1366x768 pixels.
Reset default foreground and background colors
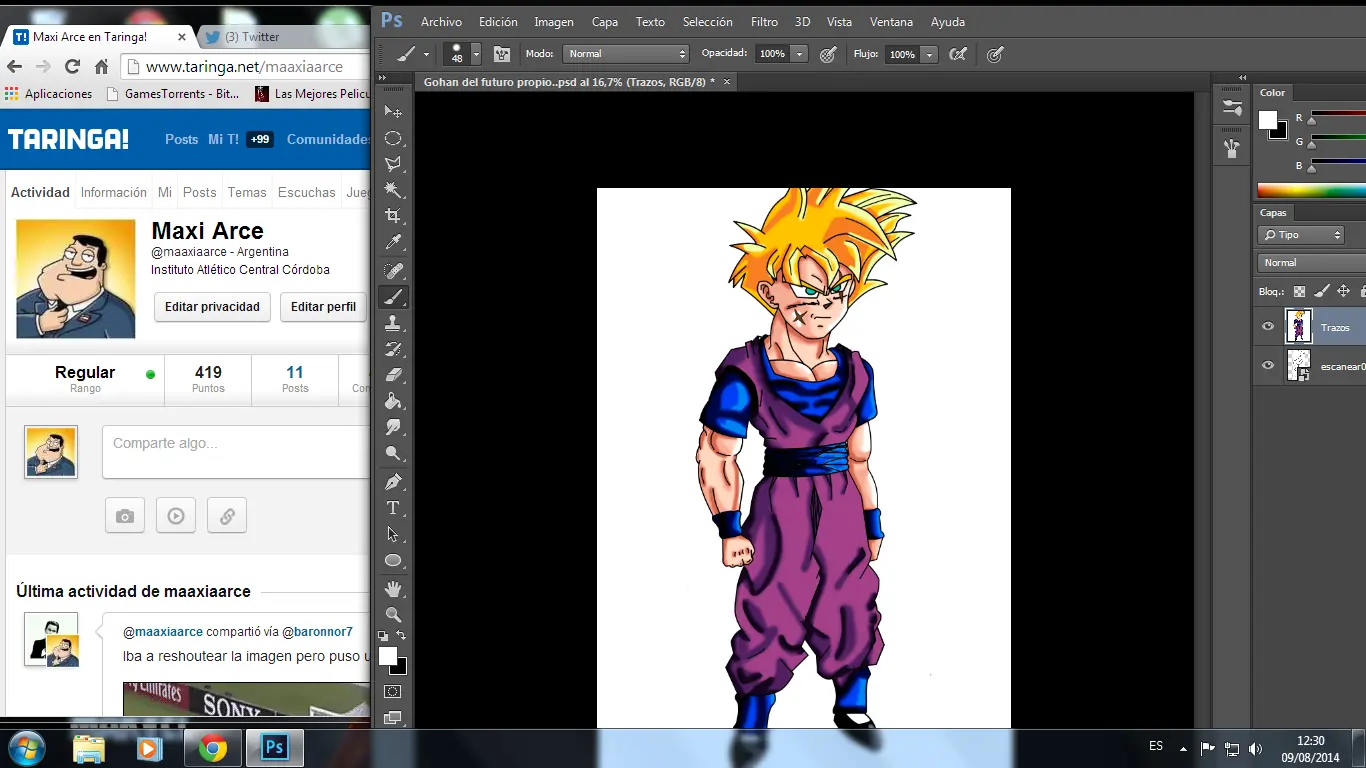pyautogui.click(x=383, y=635)
